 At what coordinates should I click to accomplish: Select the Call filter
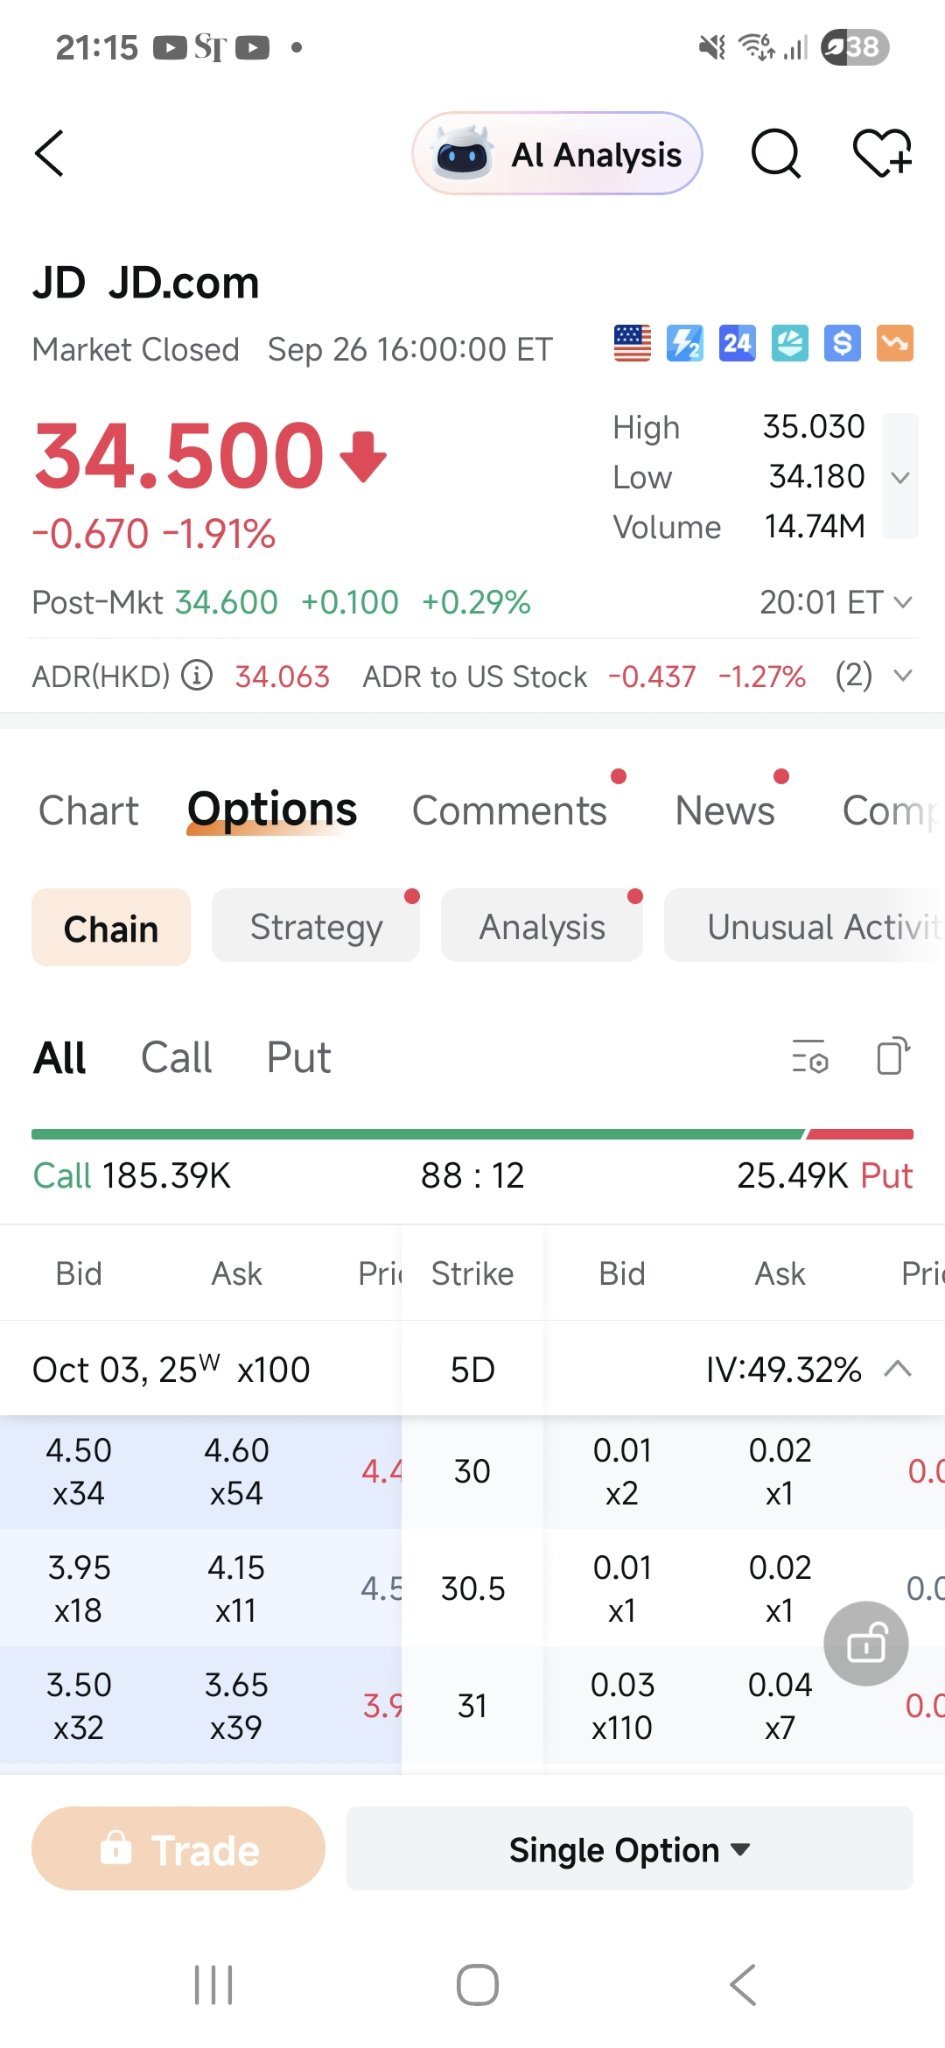pyautogui.click(x=176, y=1057)
